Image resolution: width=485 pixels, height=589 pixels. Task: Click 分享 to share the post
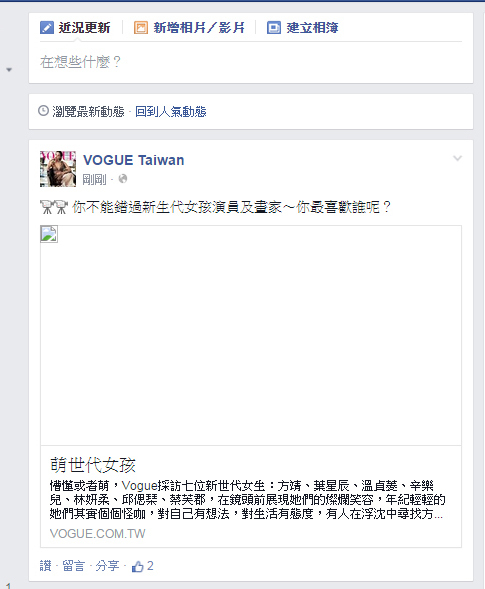coord(107,566)
